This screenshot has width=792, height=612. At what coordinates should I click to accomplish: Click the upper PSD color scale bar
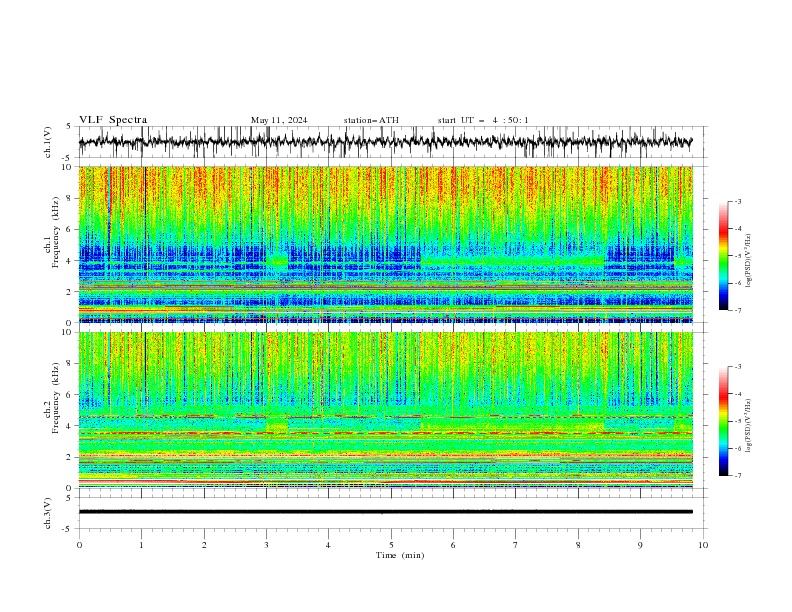coord(724,256)
